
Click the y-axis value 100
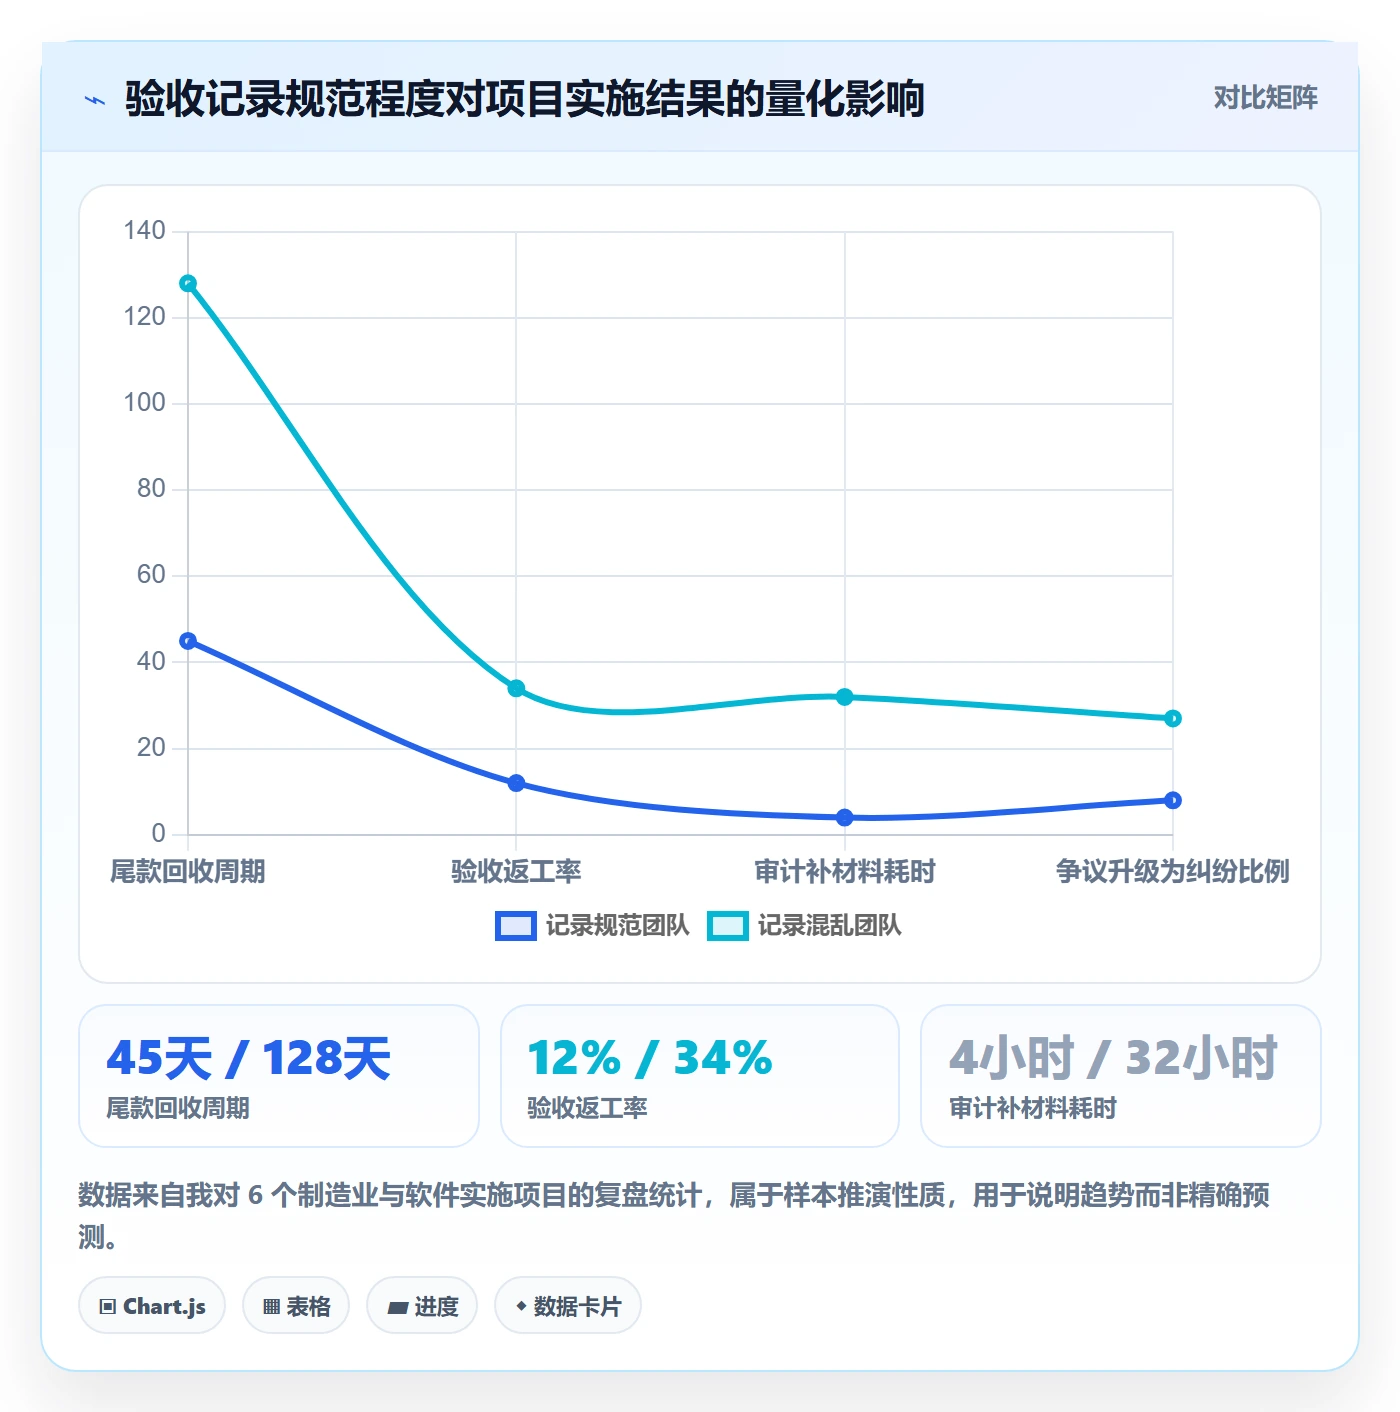tap(144, 403)
